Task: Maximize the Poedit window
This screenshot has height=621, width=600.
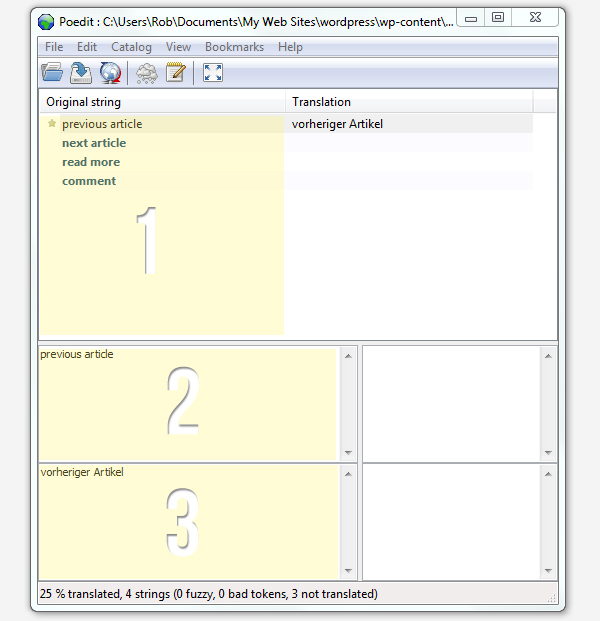Action: 498,17
